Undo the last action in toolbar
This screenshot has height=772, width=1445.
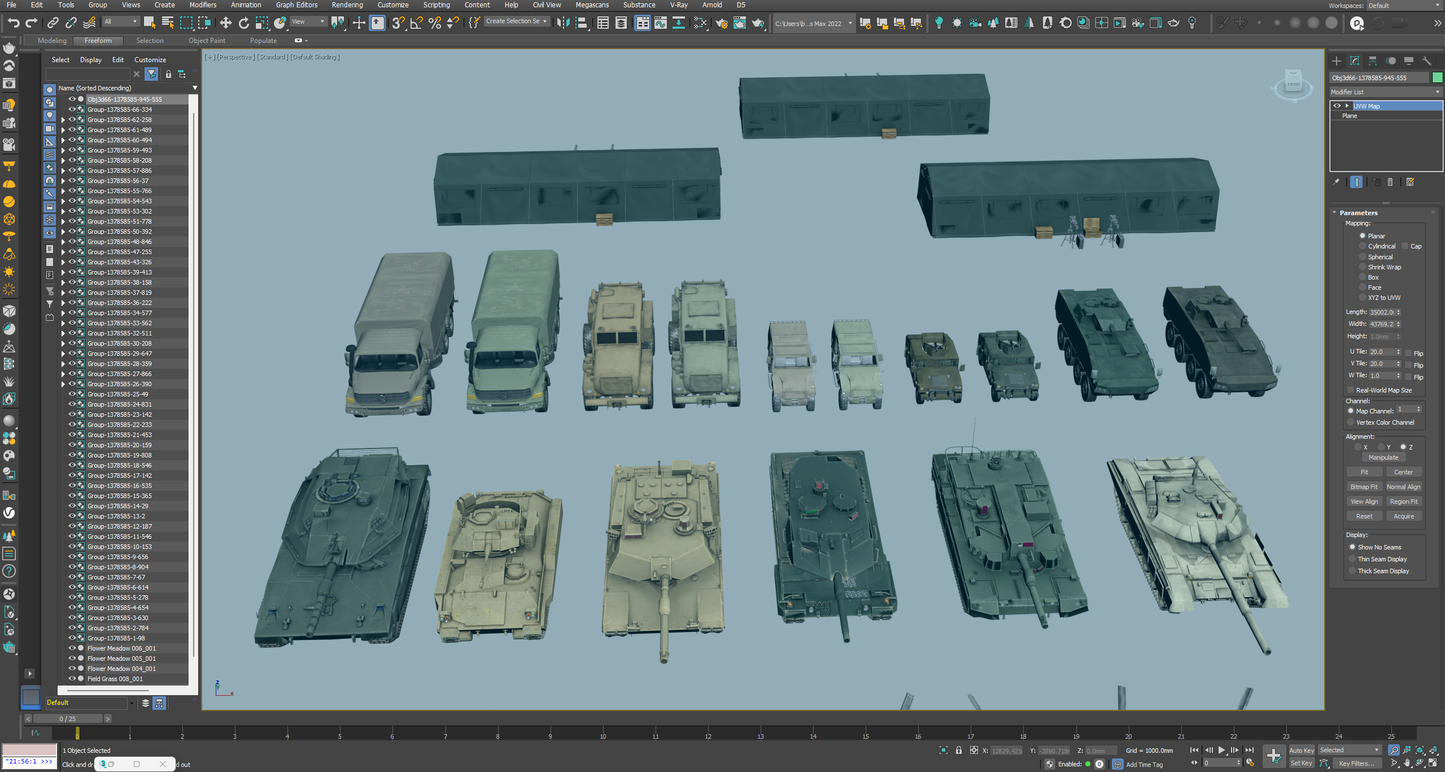pyautogui.click(x=14, y=22)
